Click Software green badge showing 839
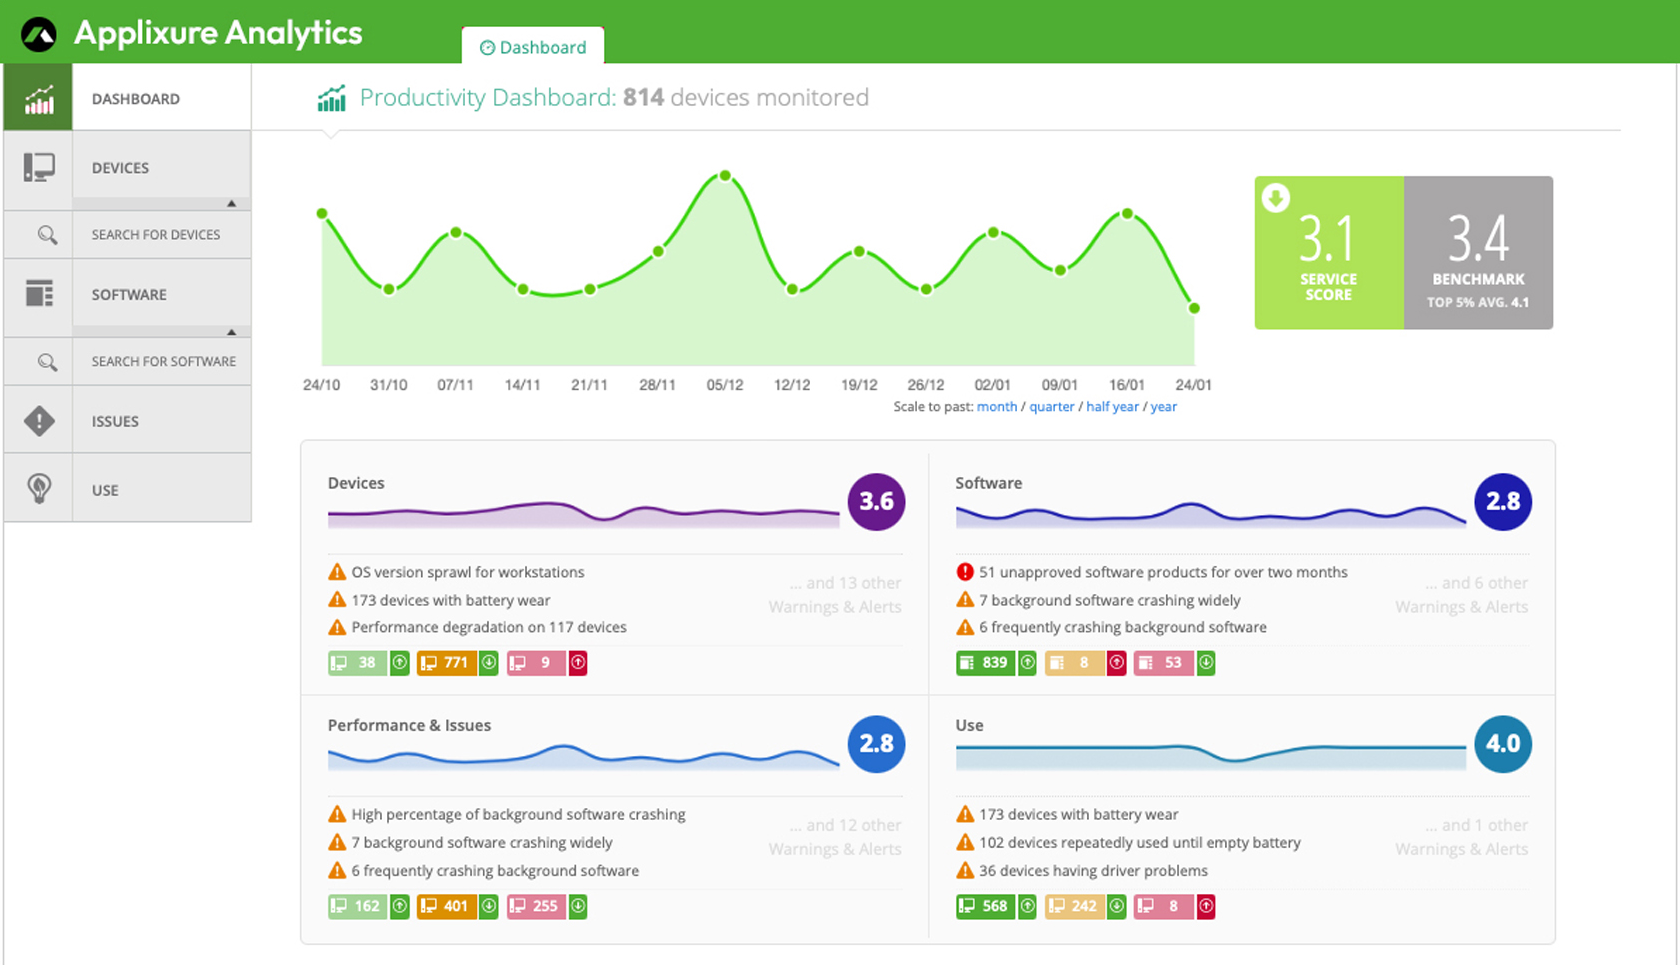This screenshot has height=965, width=1680. 986,663
